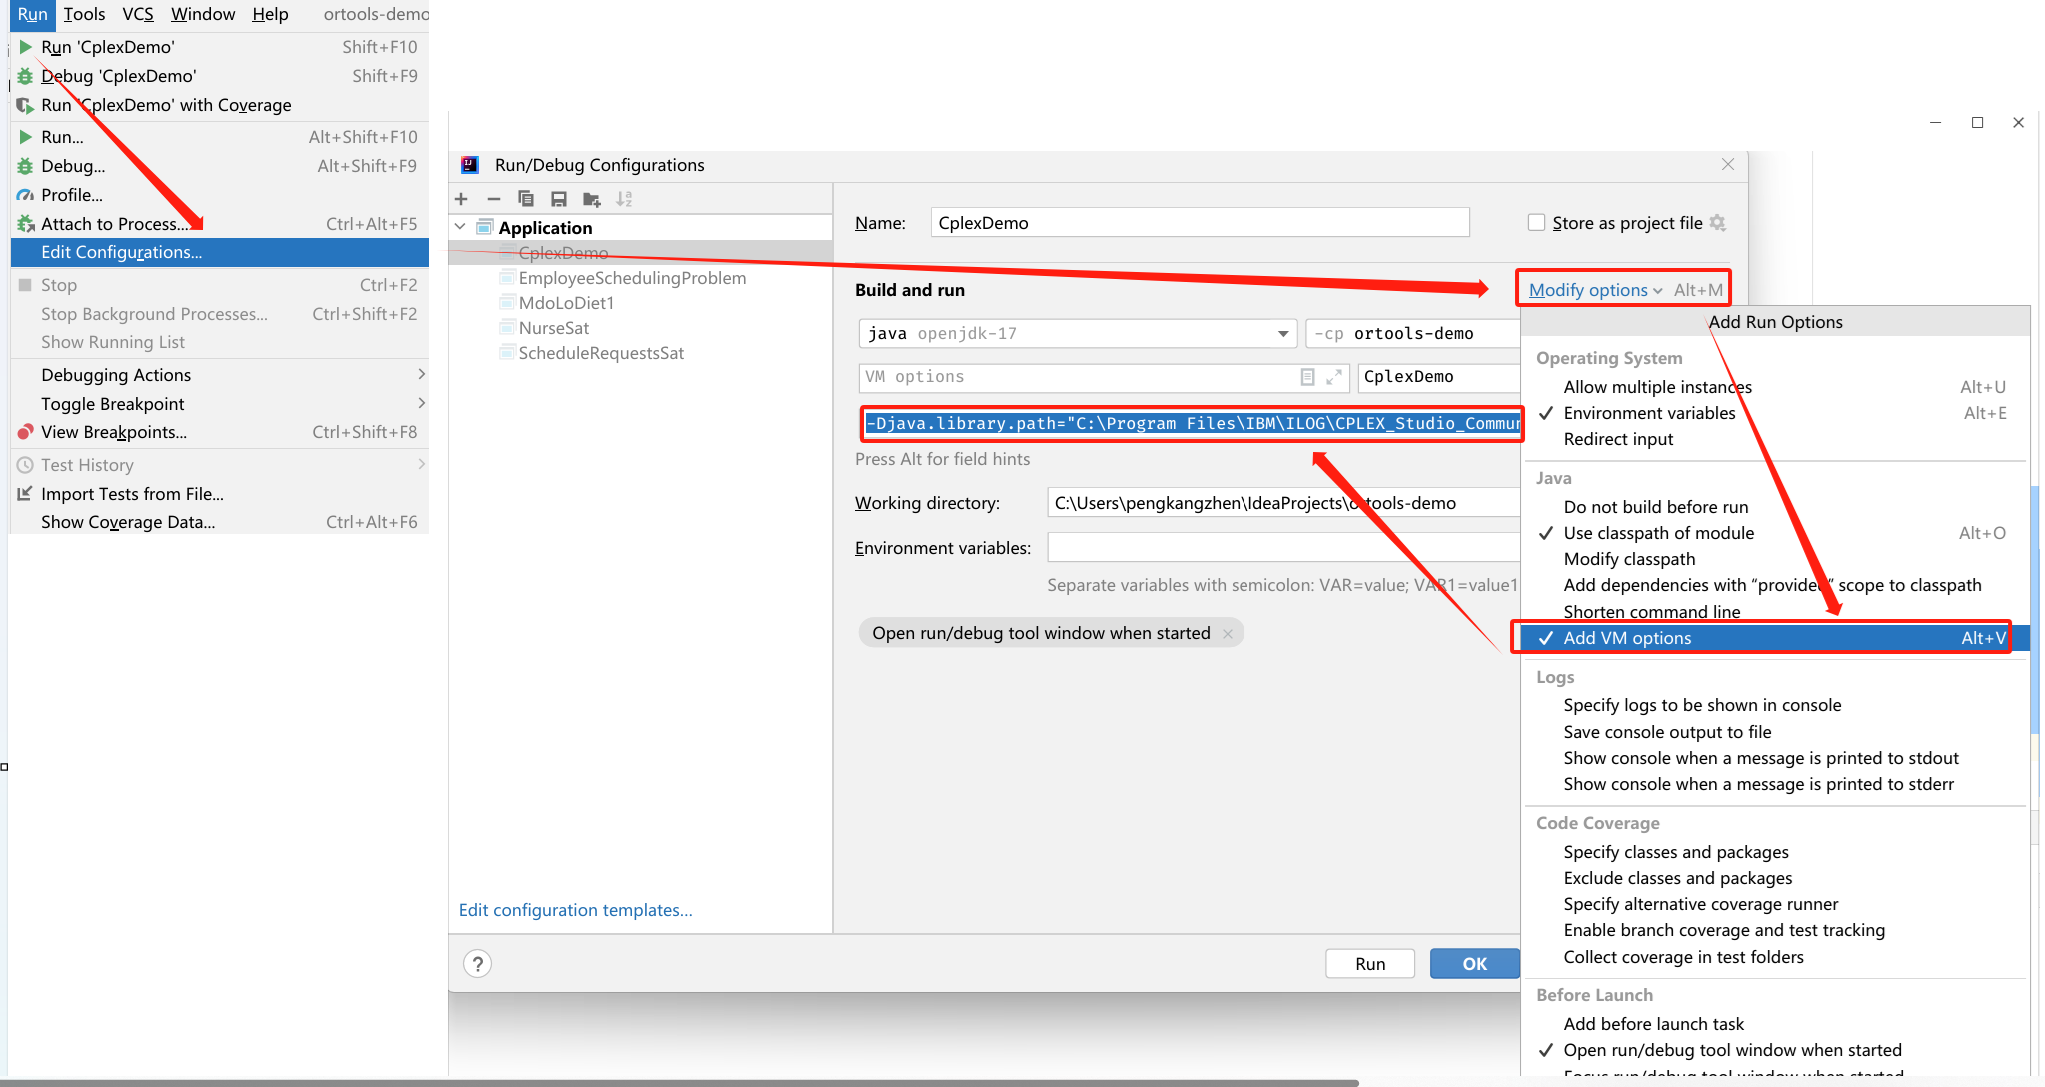Toggle Environment variables run option

pos(1649,413)
